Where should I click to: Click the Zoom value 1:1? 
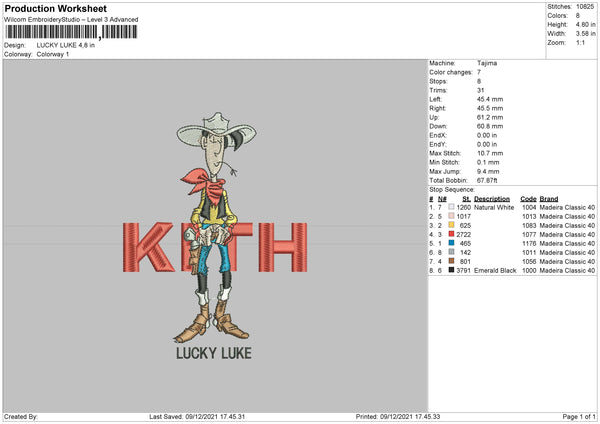580,42
